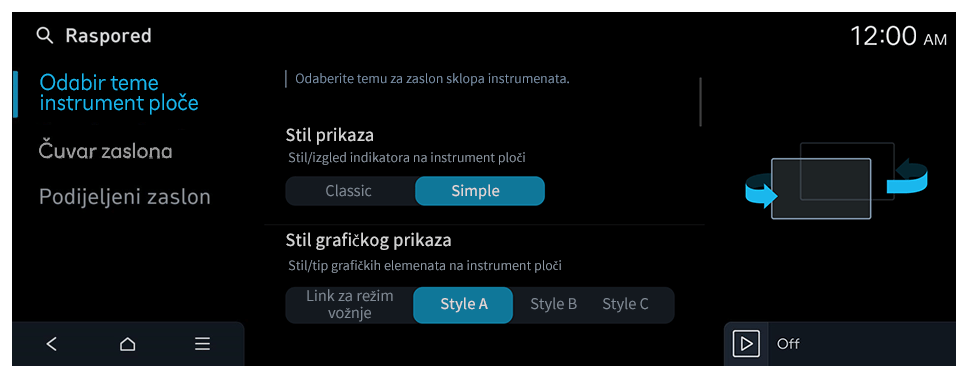The width and height of the screenshot is (968, 378).
Task: Select the Classic display style
Action: tap(349, 191)
